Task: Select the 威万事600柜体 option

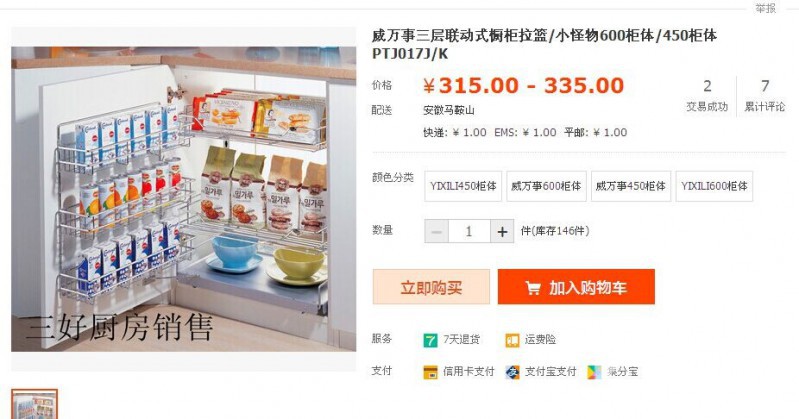Action: [546, 186]
